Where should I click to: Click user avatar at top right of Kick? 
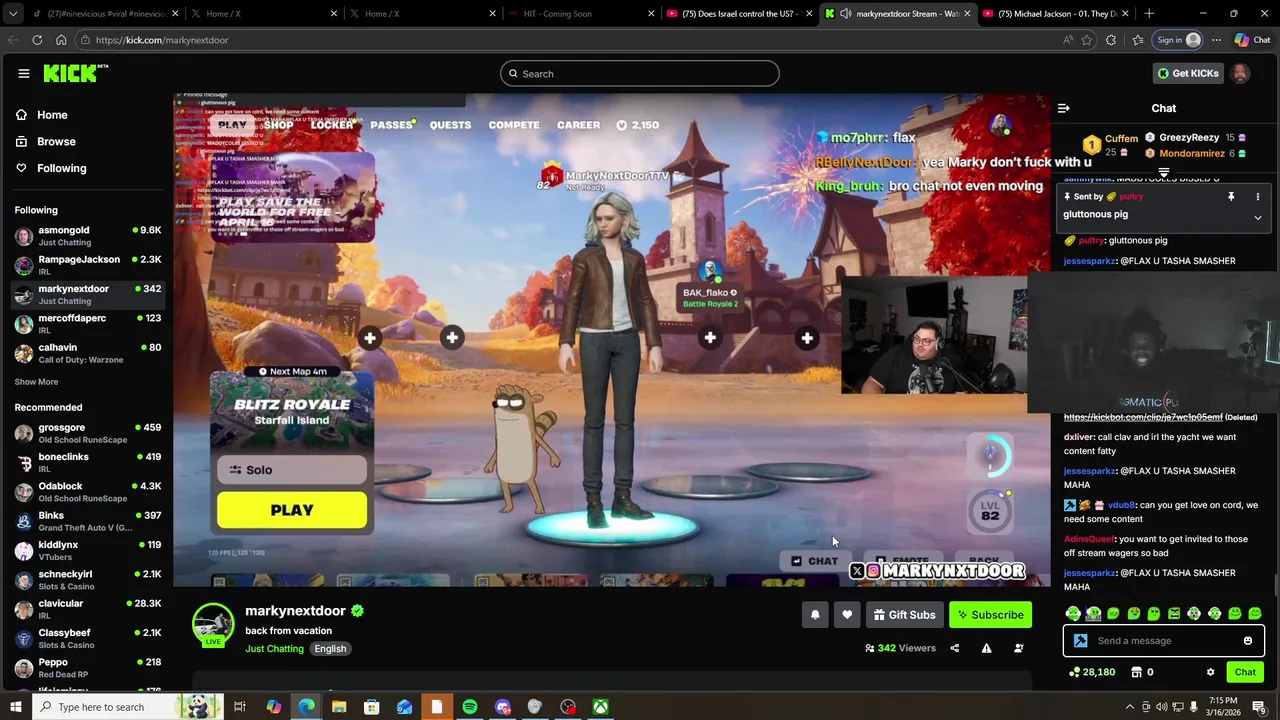pos(1240,73)
